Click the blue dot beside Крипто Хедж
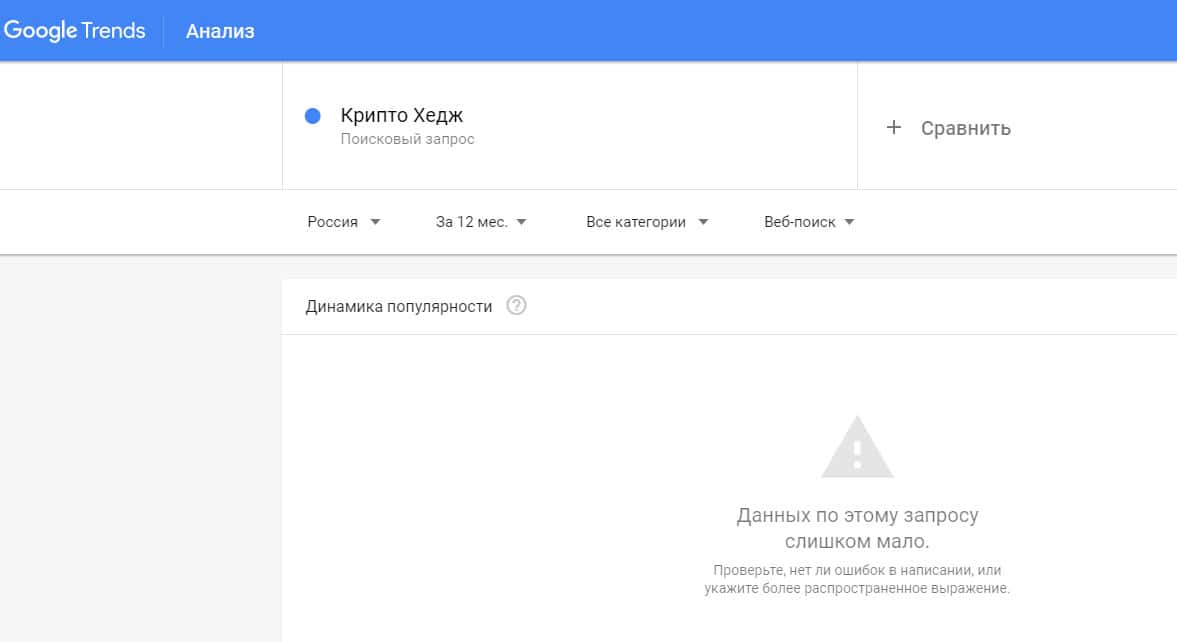Screen dimensions: 1177x642 (312, 116)
